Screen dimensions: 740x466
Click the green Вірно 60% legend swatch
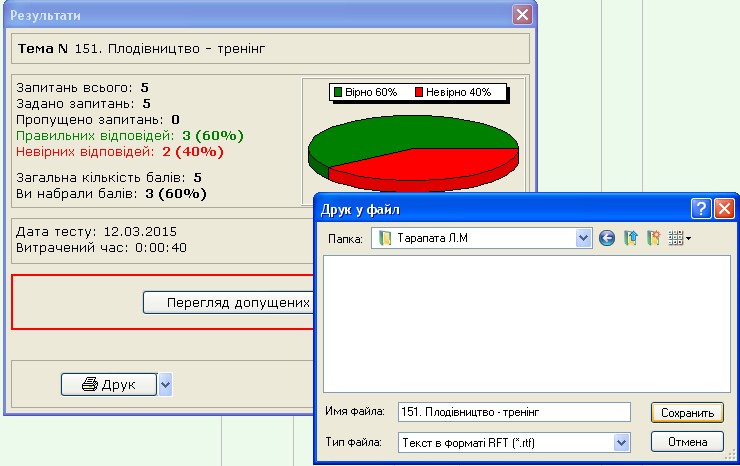(337, 92)
